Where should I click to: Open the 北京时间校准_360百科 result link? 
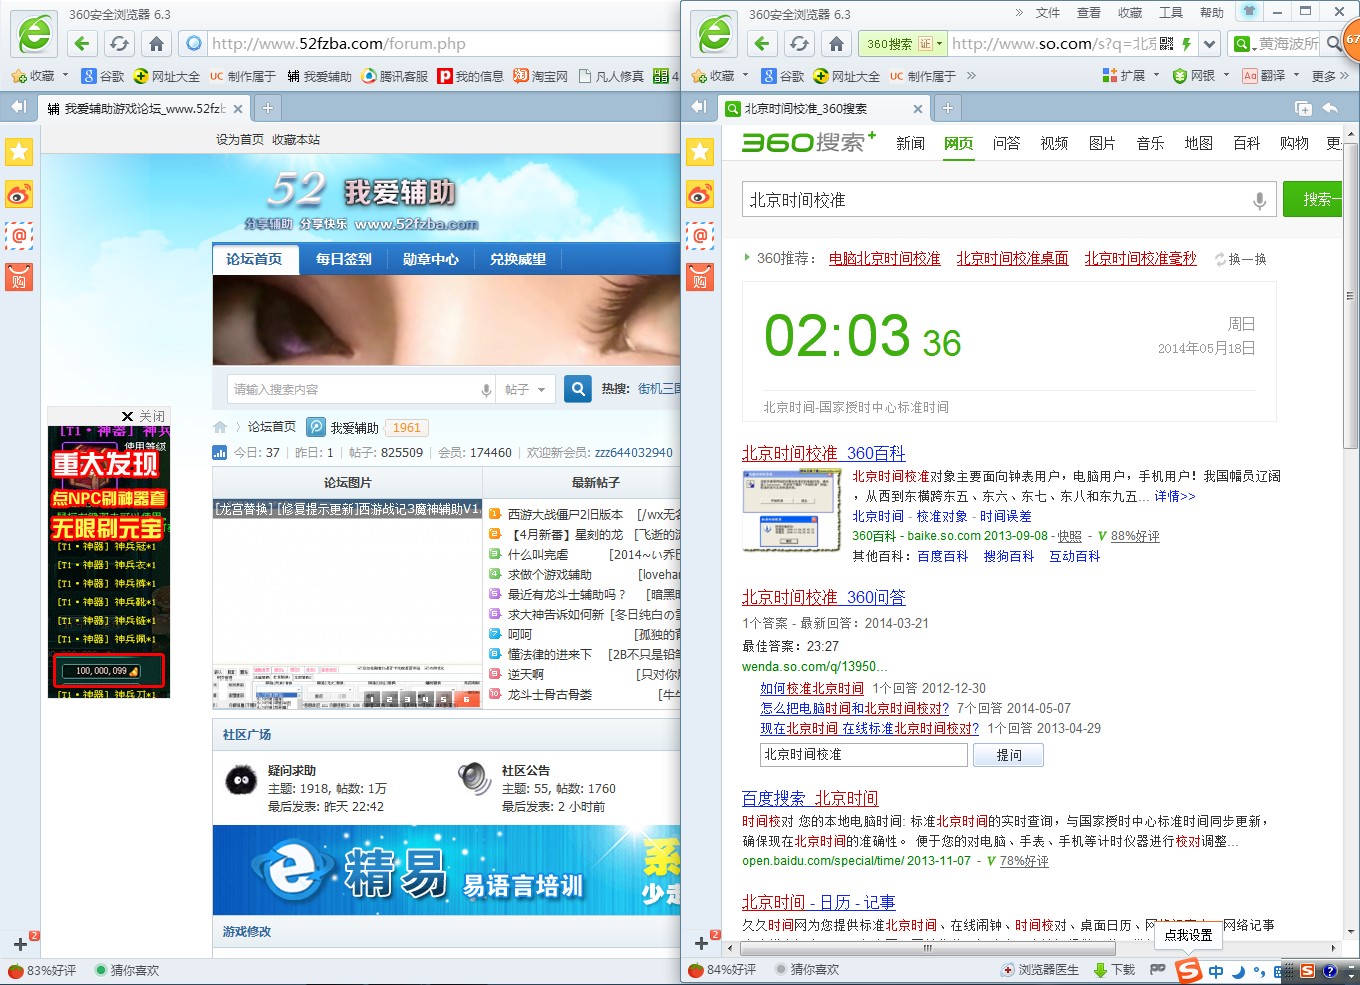(x=823, y=453)
